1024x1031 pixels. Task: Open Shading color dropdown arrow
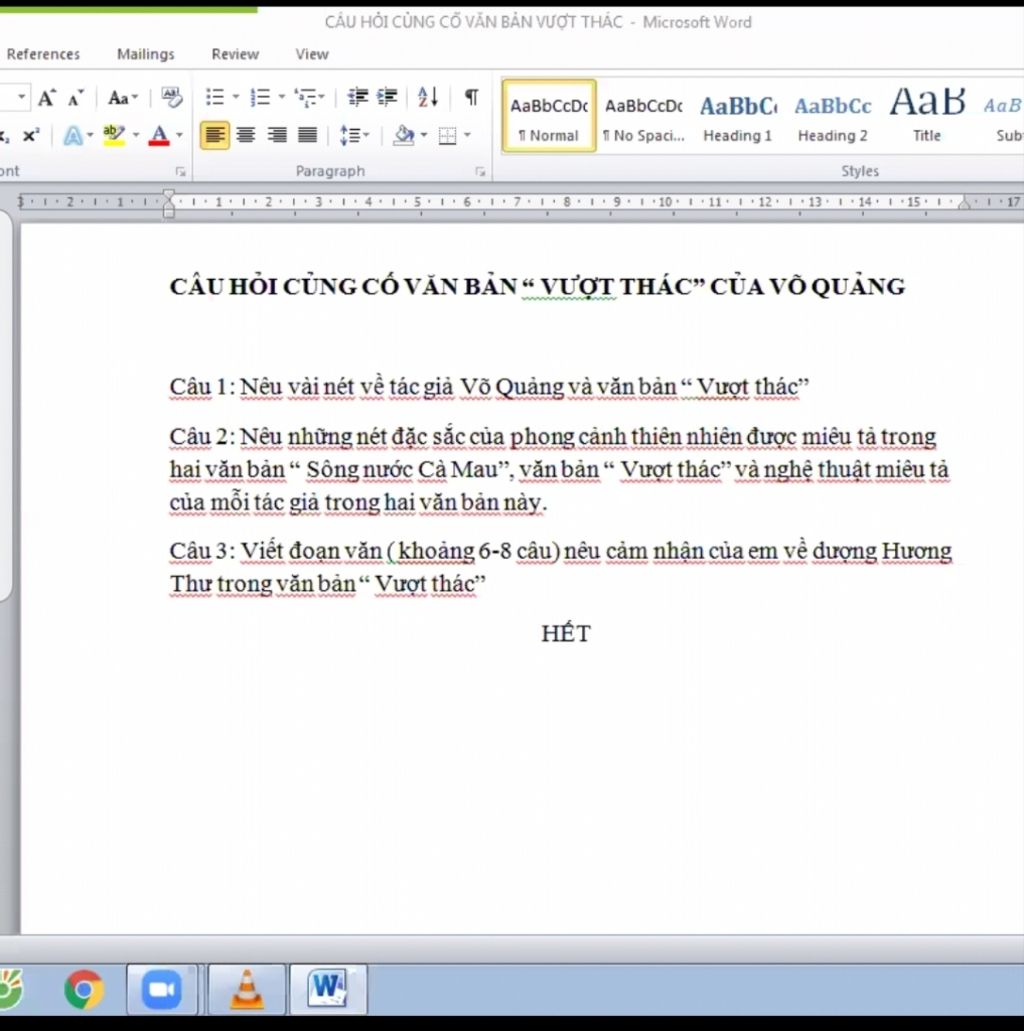(x=424, y=135)
